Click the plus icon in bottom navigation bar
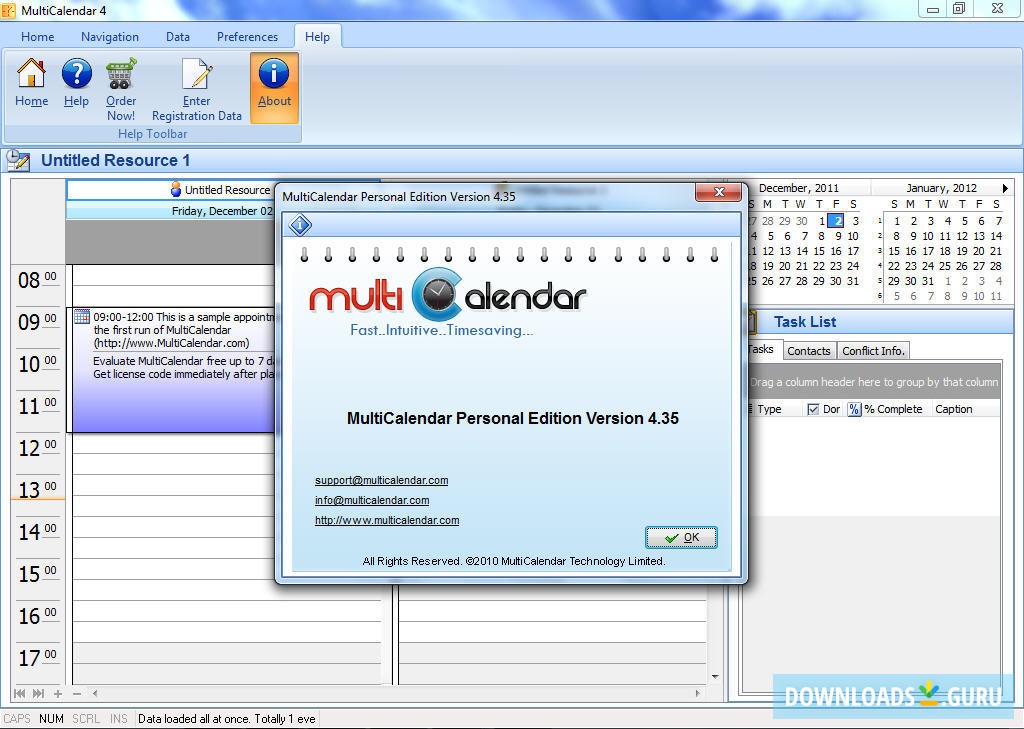This screenshot has width=1024, height=729. [x=58, y=694]
